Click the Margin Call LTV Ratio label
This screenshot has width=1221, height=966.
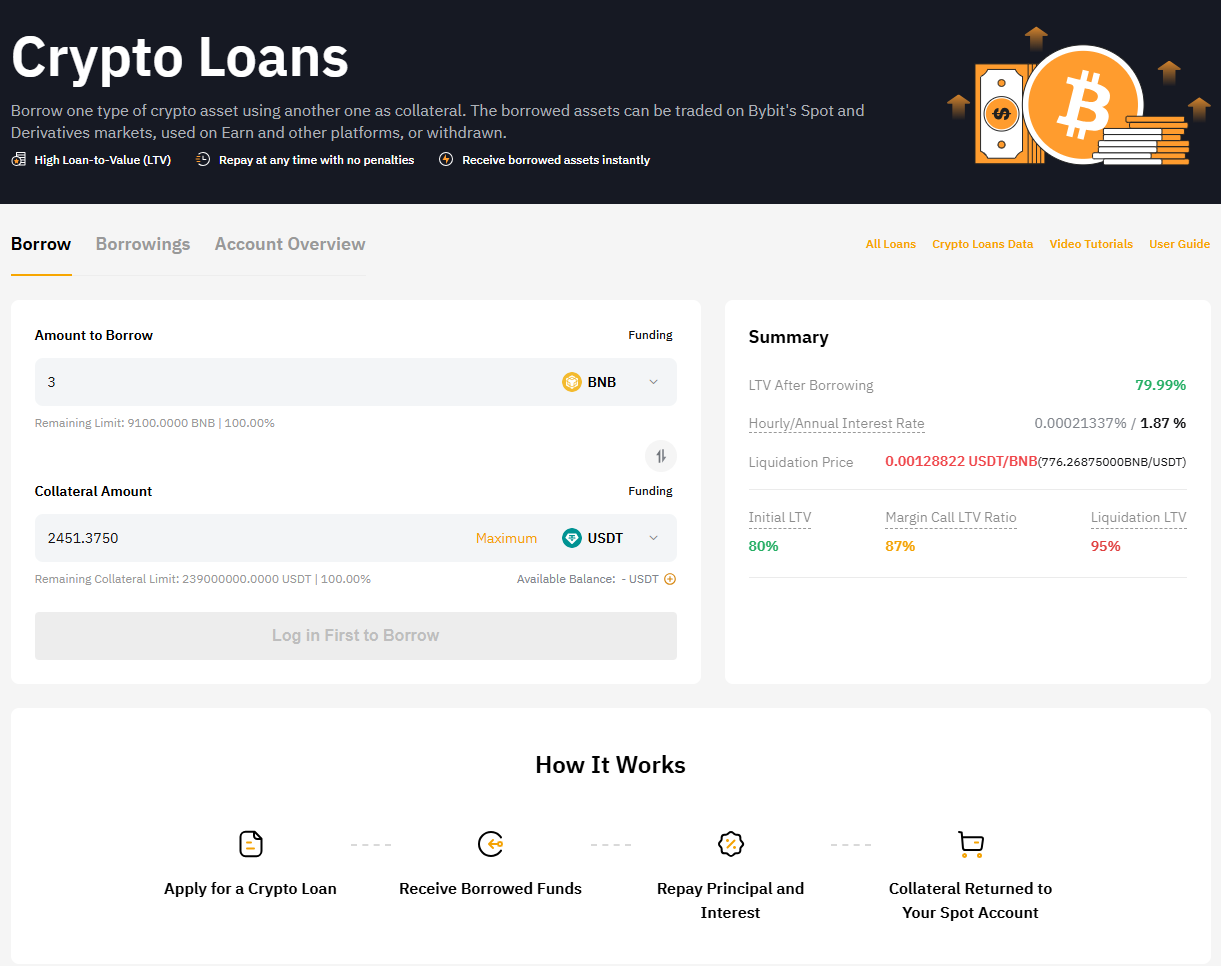pyautogui.click(x=951, y=518)
